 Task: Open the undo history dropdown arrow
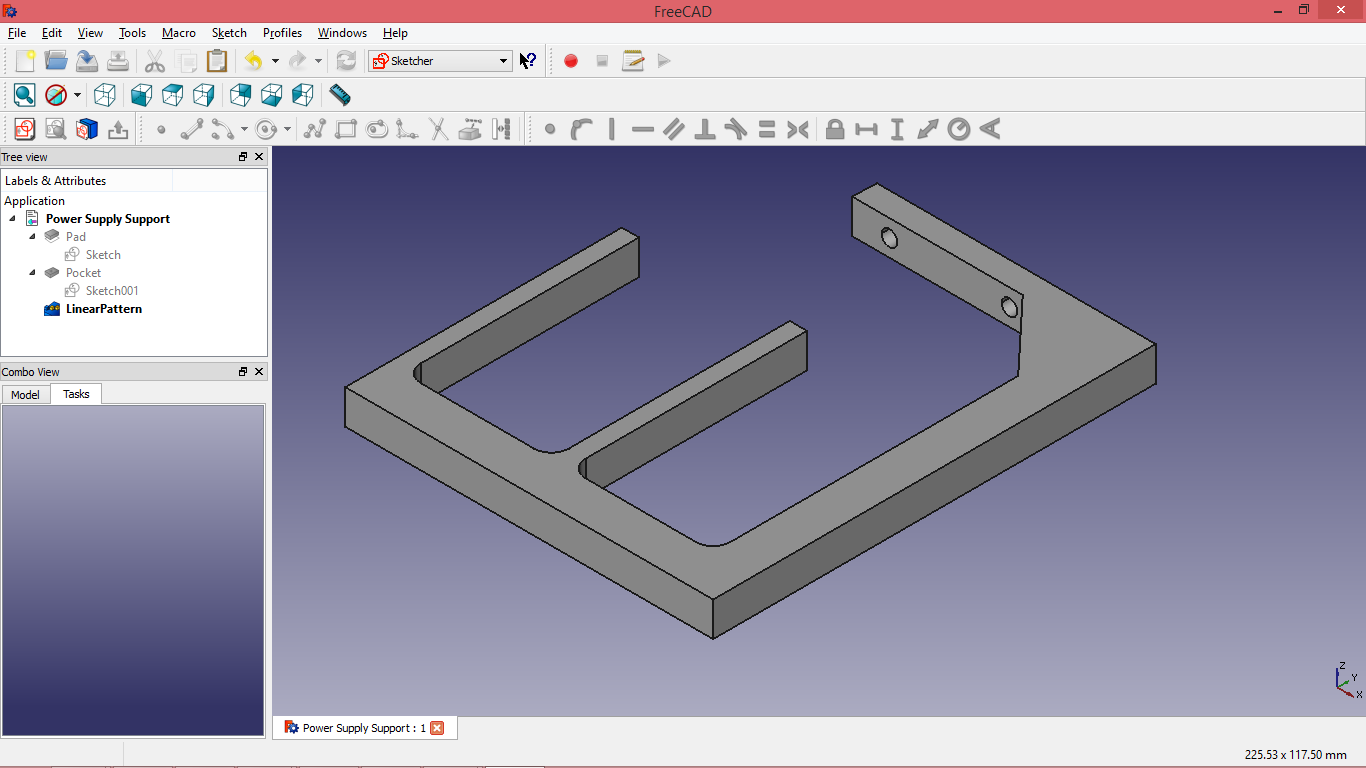(275, 62)
